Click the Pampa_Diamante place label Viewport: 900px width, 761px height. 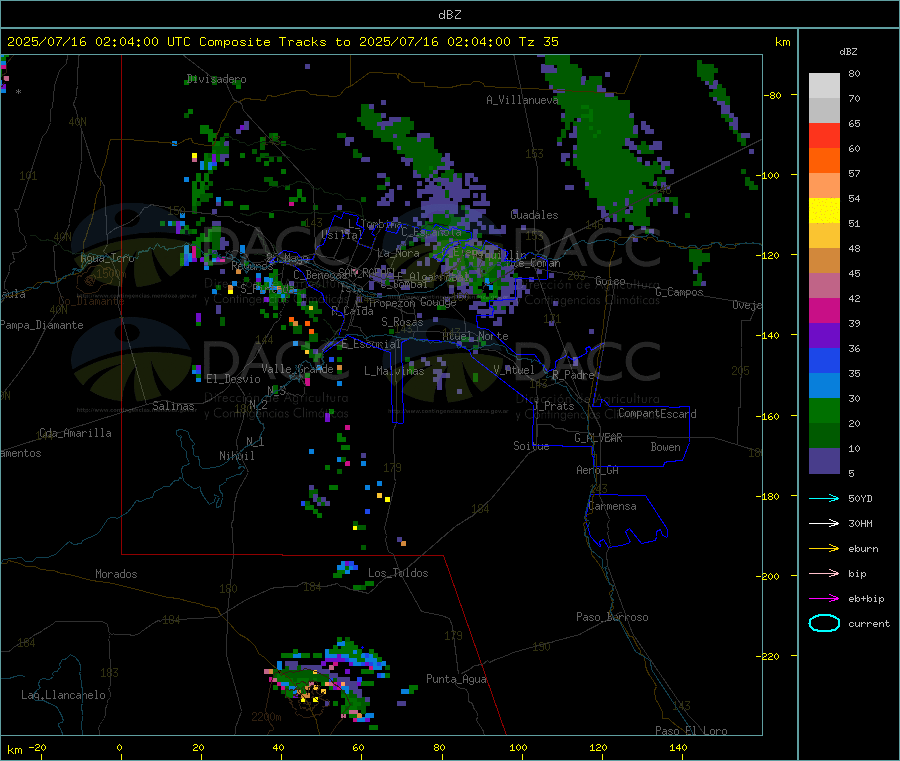(42, 325)
